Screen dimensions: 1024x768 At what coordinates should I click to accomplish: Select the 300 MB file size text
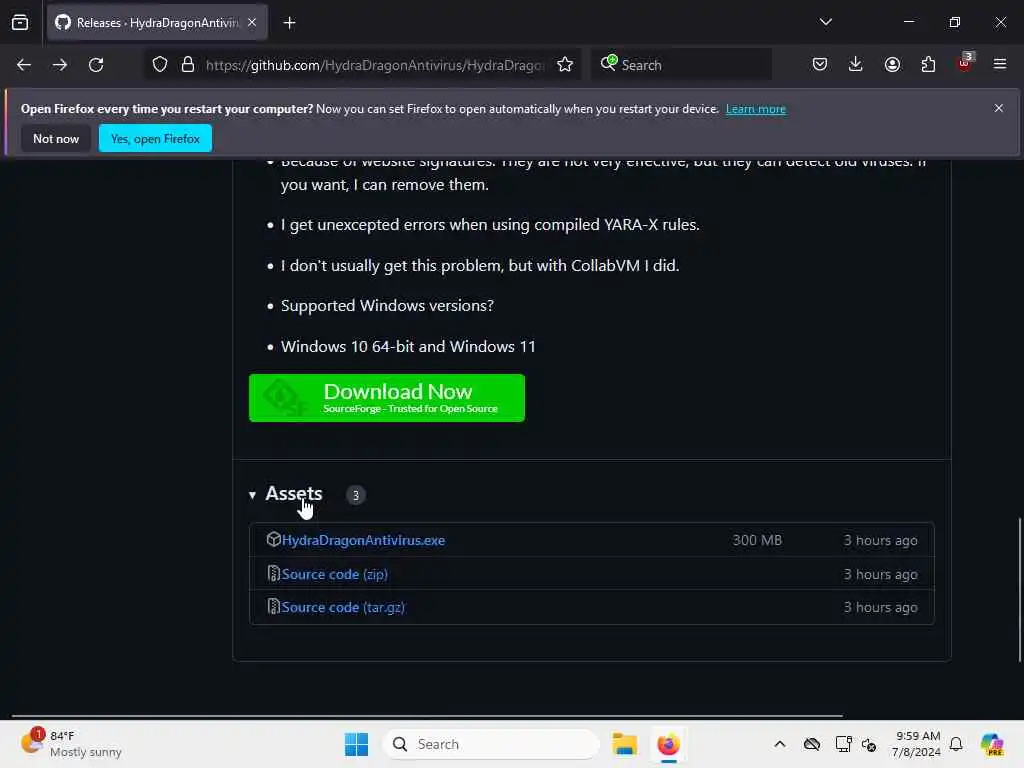(x=757, y=540)
